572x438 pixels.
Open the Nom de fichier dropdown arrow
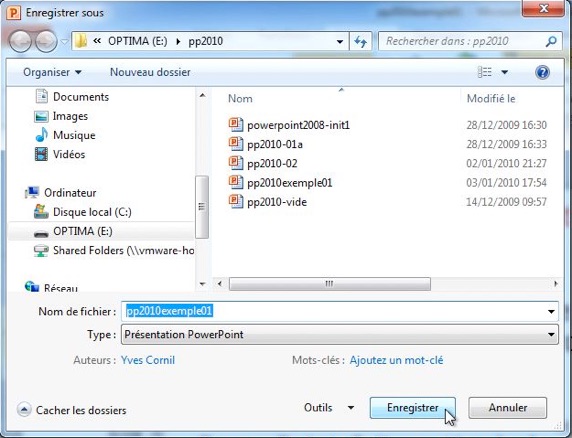pyautogui.click(x=551, y=311)
